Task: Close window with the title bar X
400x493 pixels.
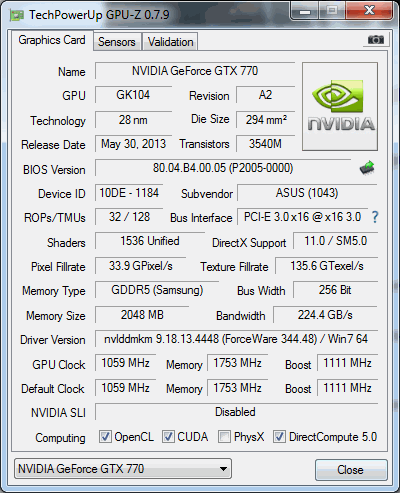Action: [369, 11]
